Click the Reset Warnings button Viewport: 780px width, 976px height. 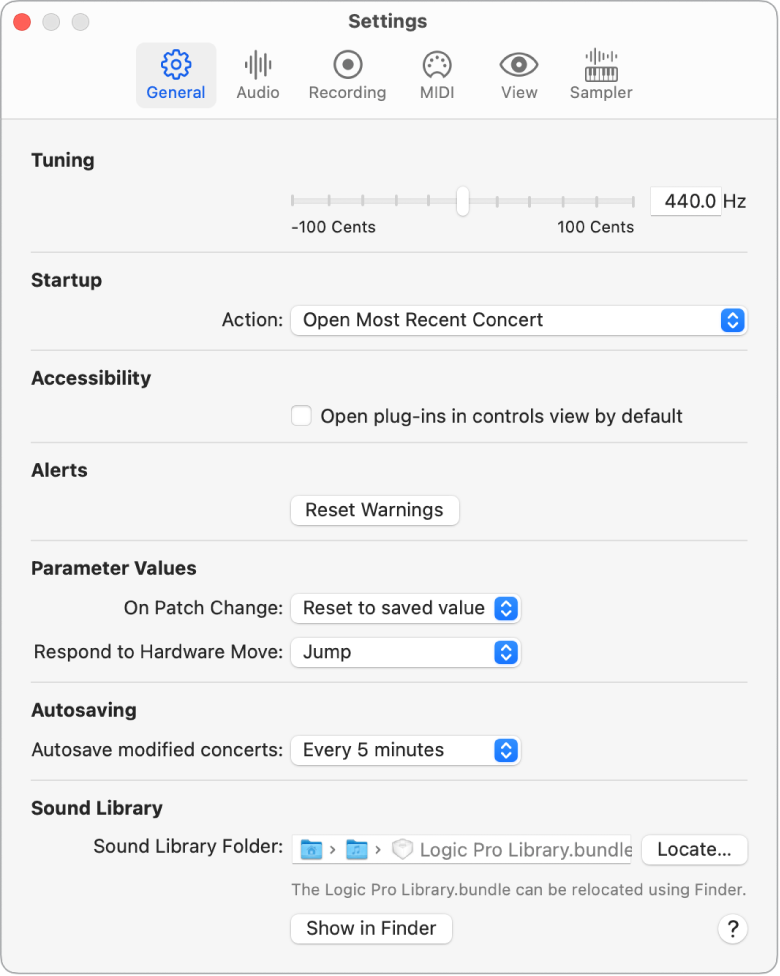coord(374,510)
